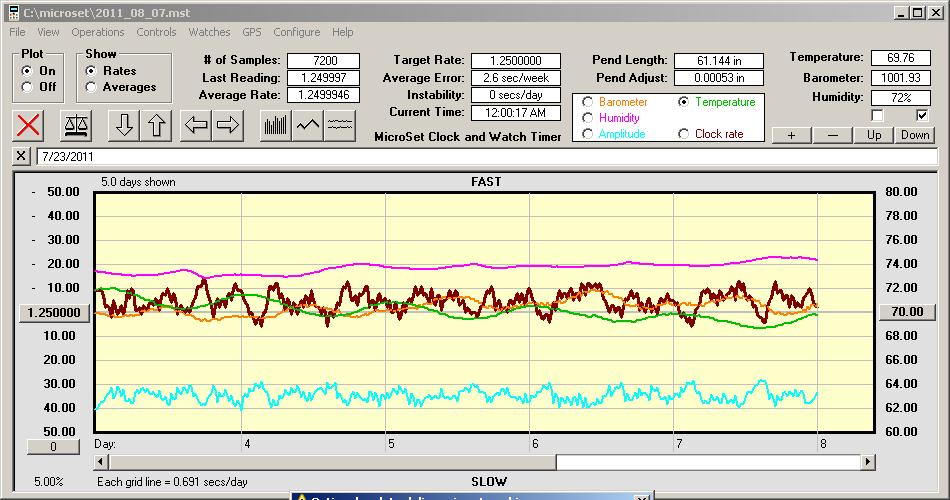Click the MicroSet app icon in title bar
950x500 pixels.
(13, 13)
